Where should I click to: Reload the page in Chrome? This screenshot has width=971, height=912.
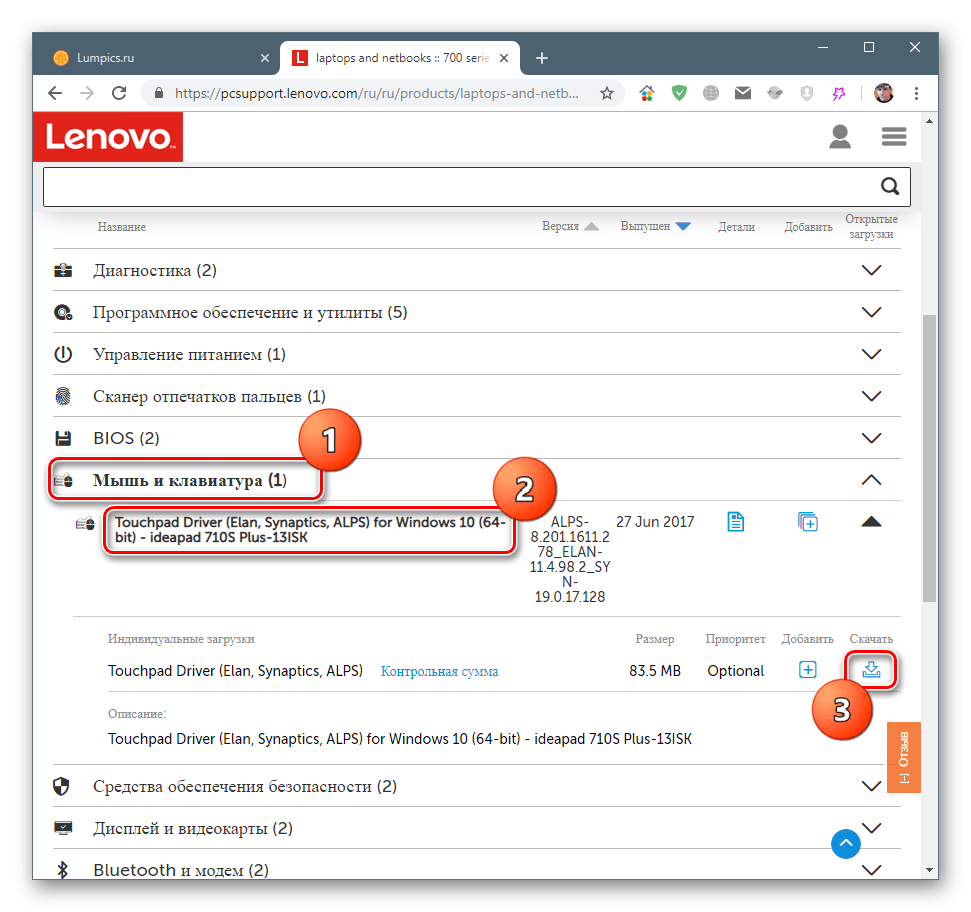point(119,93)
